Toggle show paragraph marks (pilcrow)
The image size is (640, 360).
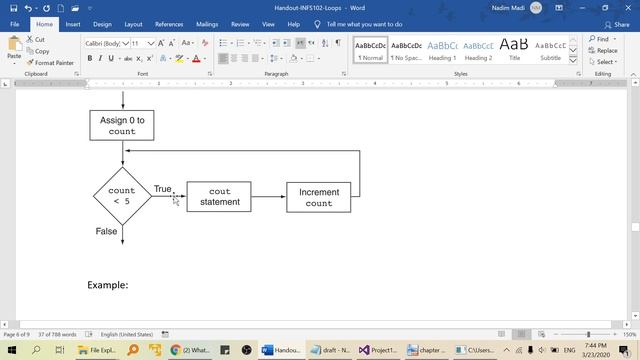pyautogui.click(x=338, y=43)
